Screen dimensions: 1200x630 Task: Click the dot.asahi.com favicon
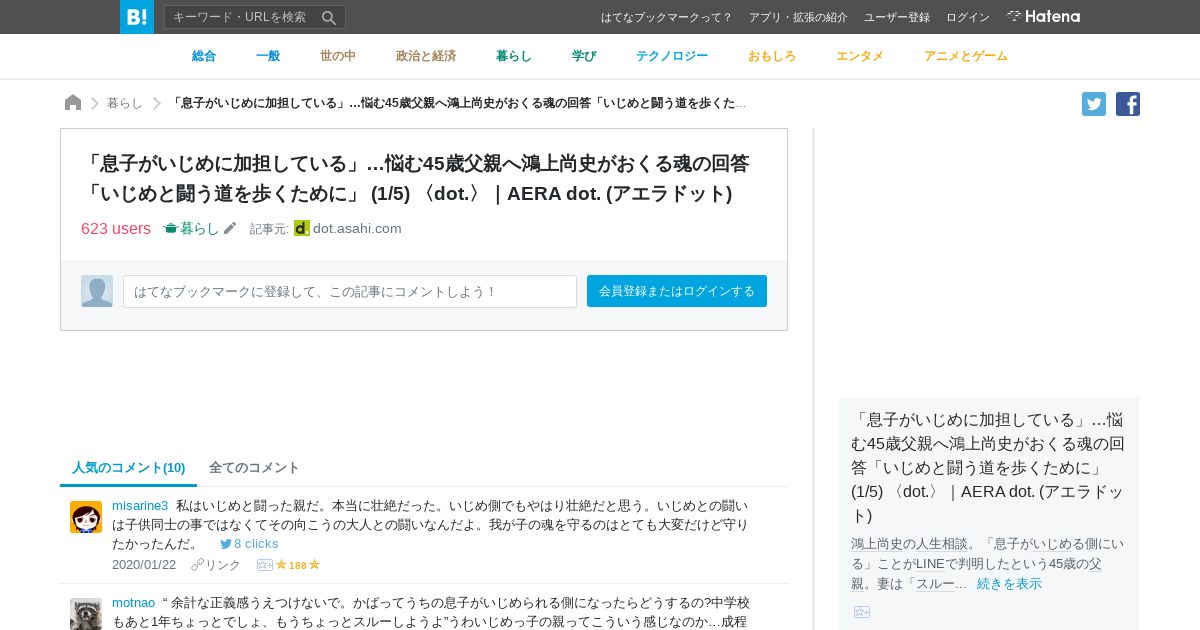(302, 228)
